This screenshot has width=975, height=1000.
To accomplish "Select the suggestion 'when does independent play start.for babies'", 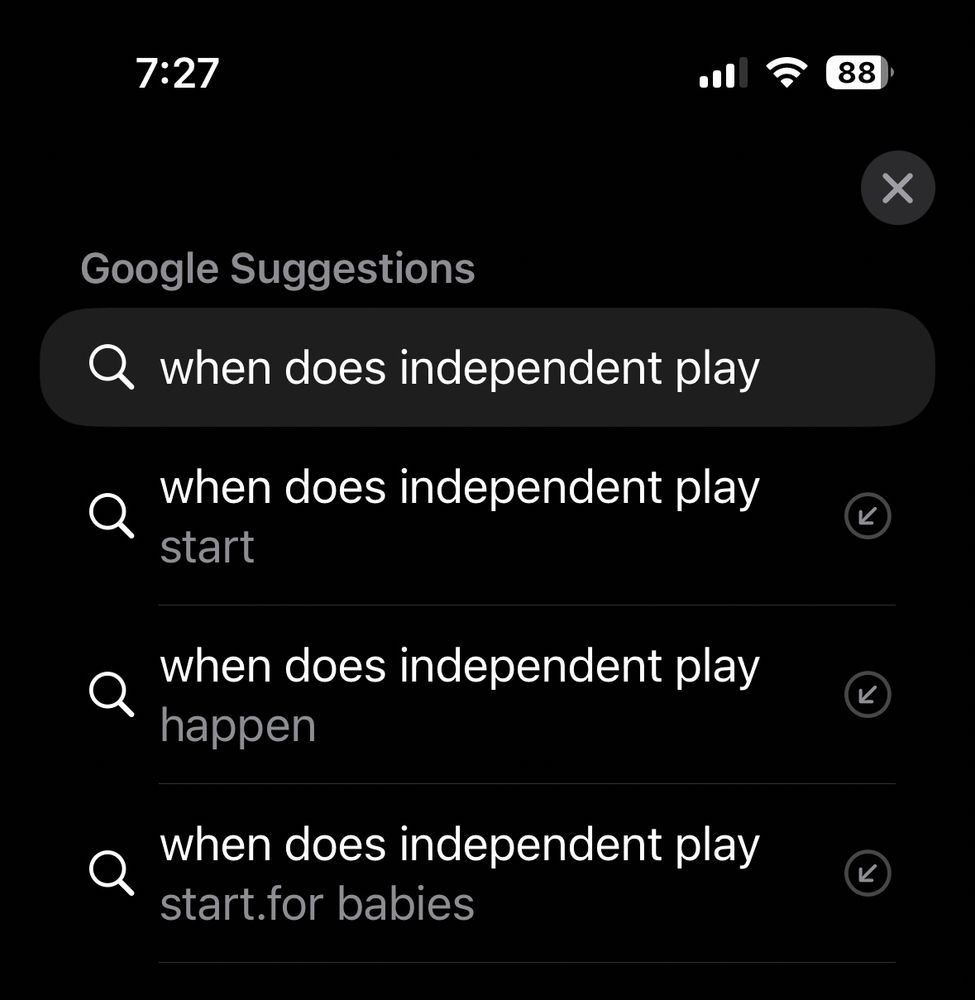I will pos(460,872).
